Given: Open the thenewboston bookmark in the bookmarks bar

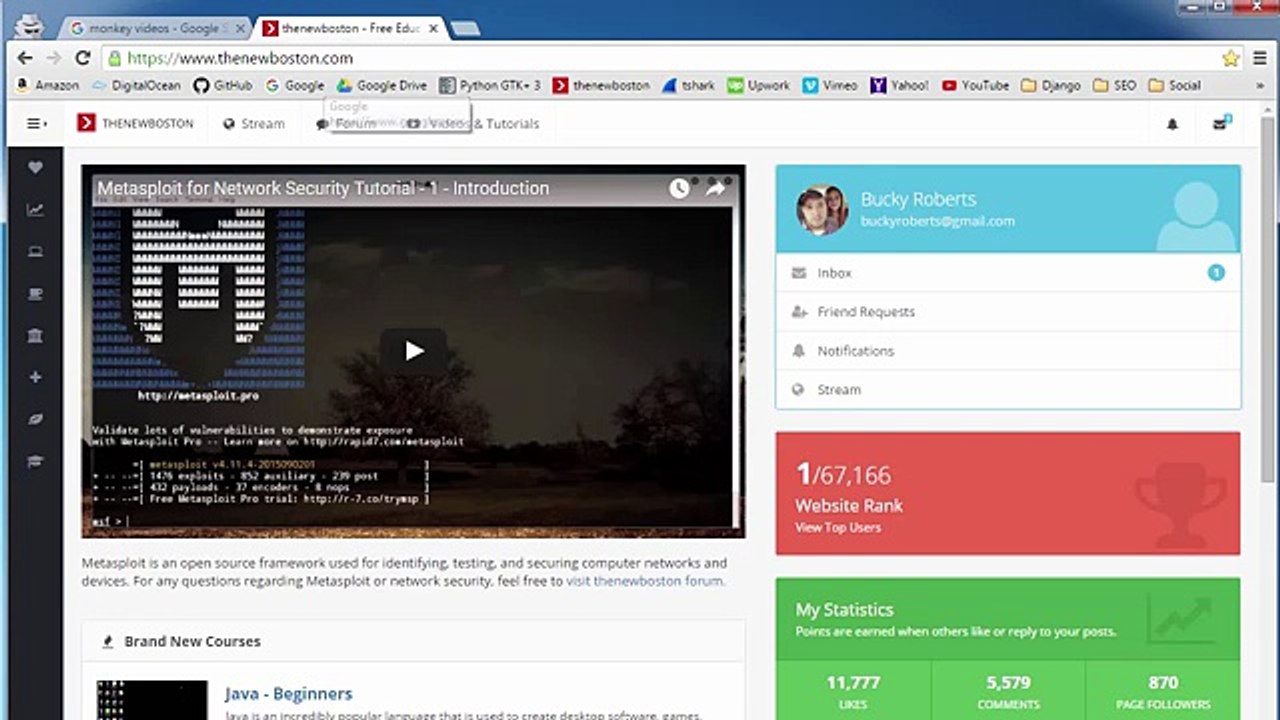Looking at the screenshot, I should click(601, 86).
